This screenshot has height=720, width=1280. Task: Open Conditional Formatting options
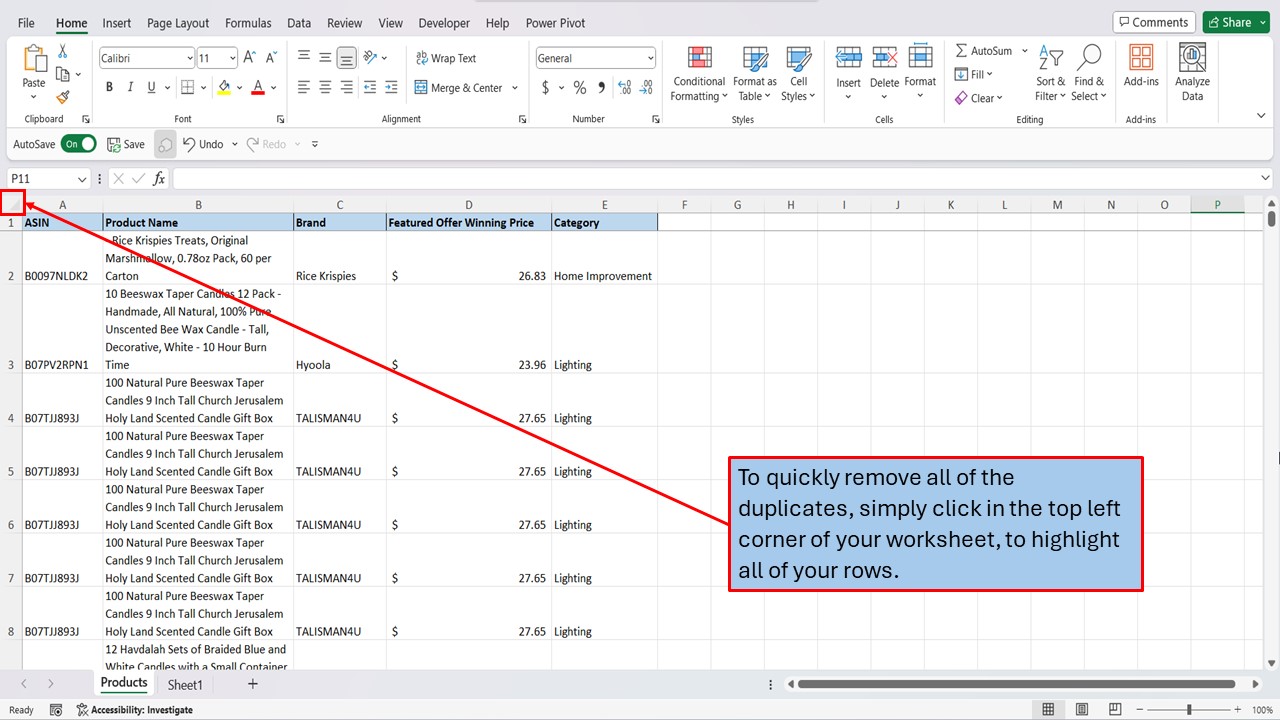(x=698, y=72)
